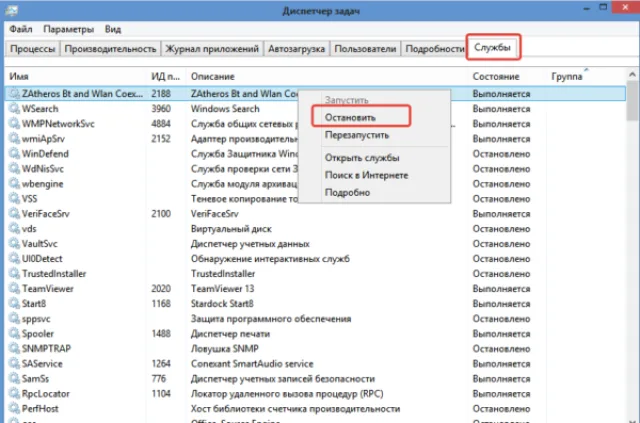Viewport: 640px width, 423px height.
Task: Click the gear icon beside TrustedInstaller
Action: coord(14,274)
